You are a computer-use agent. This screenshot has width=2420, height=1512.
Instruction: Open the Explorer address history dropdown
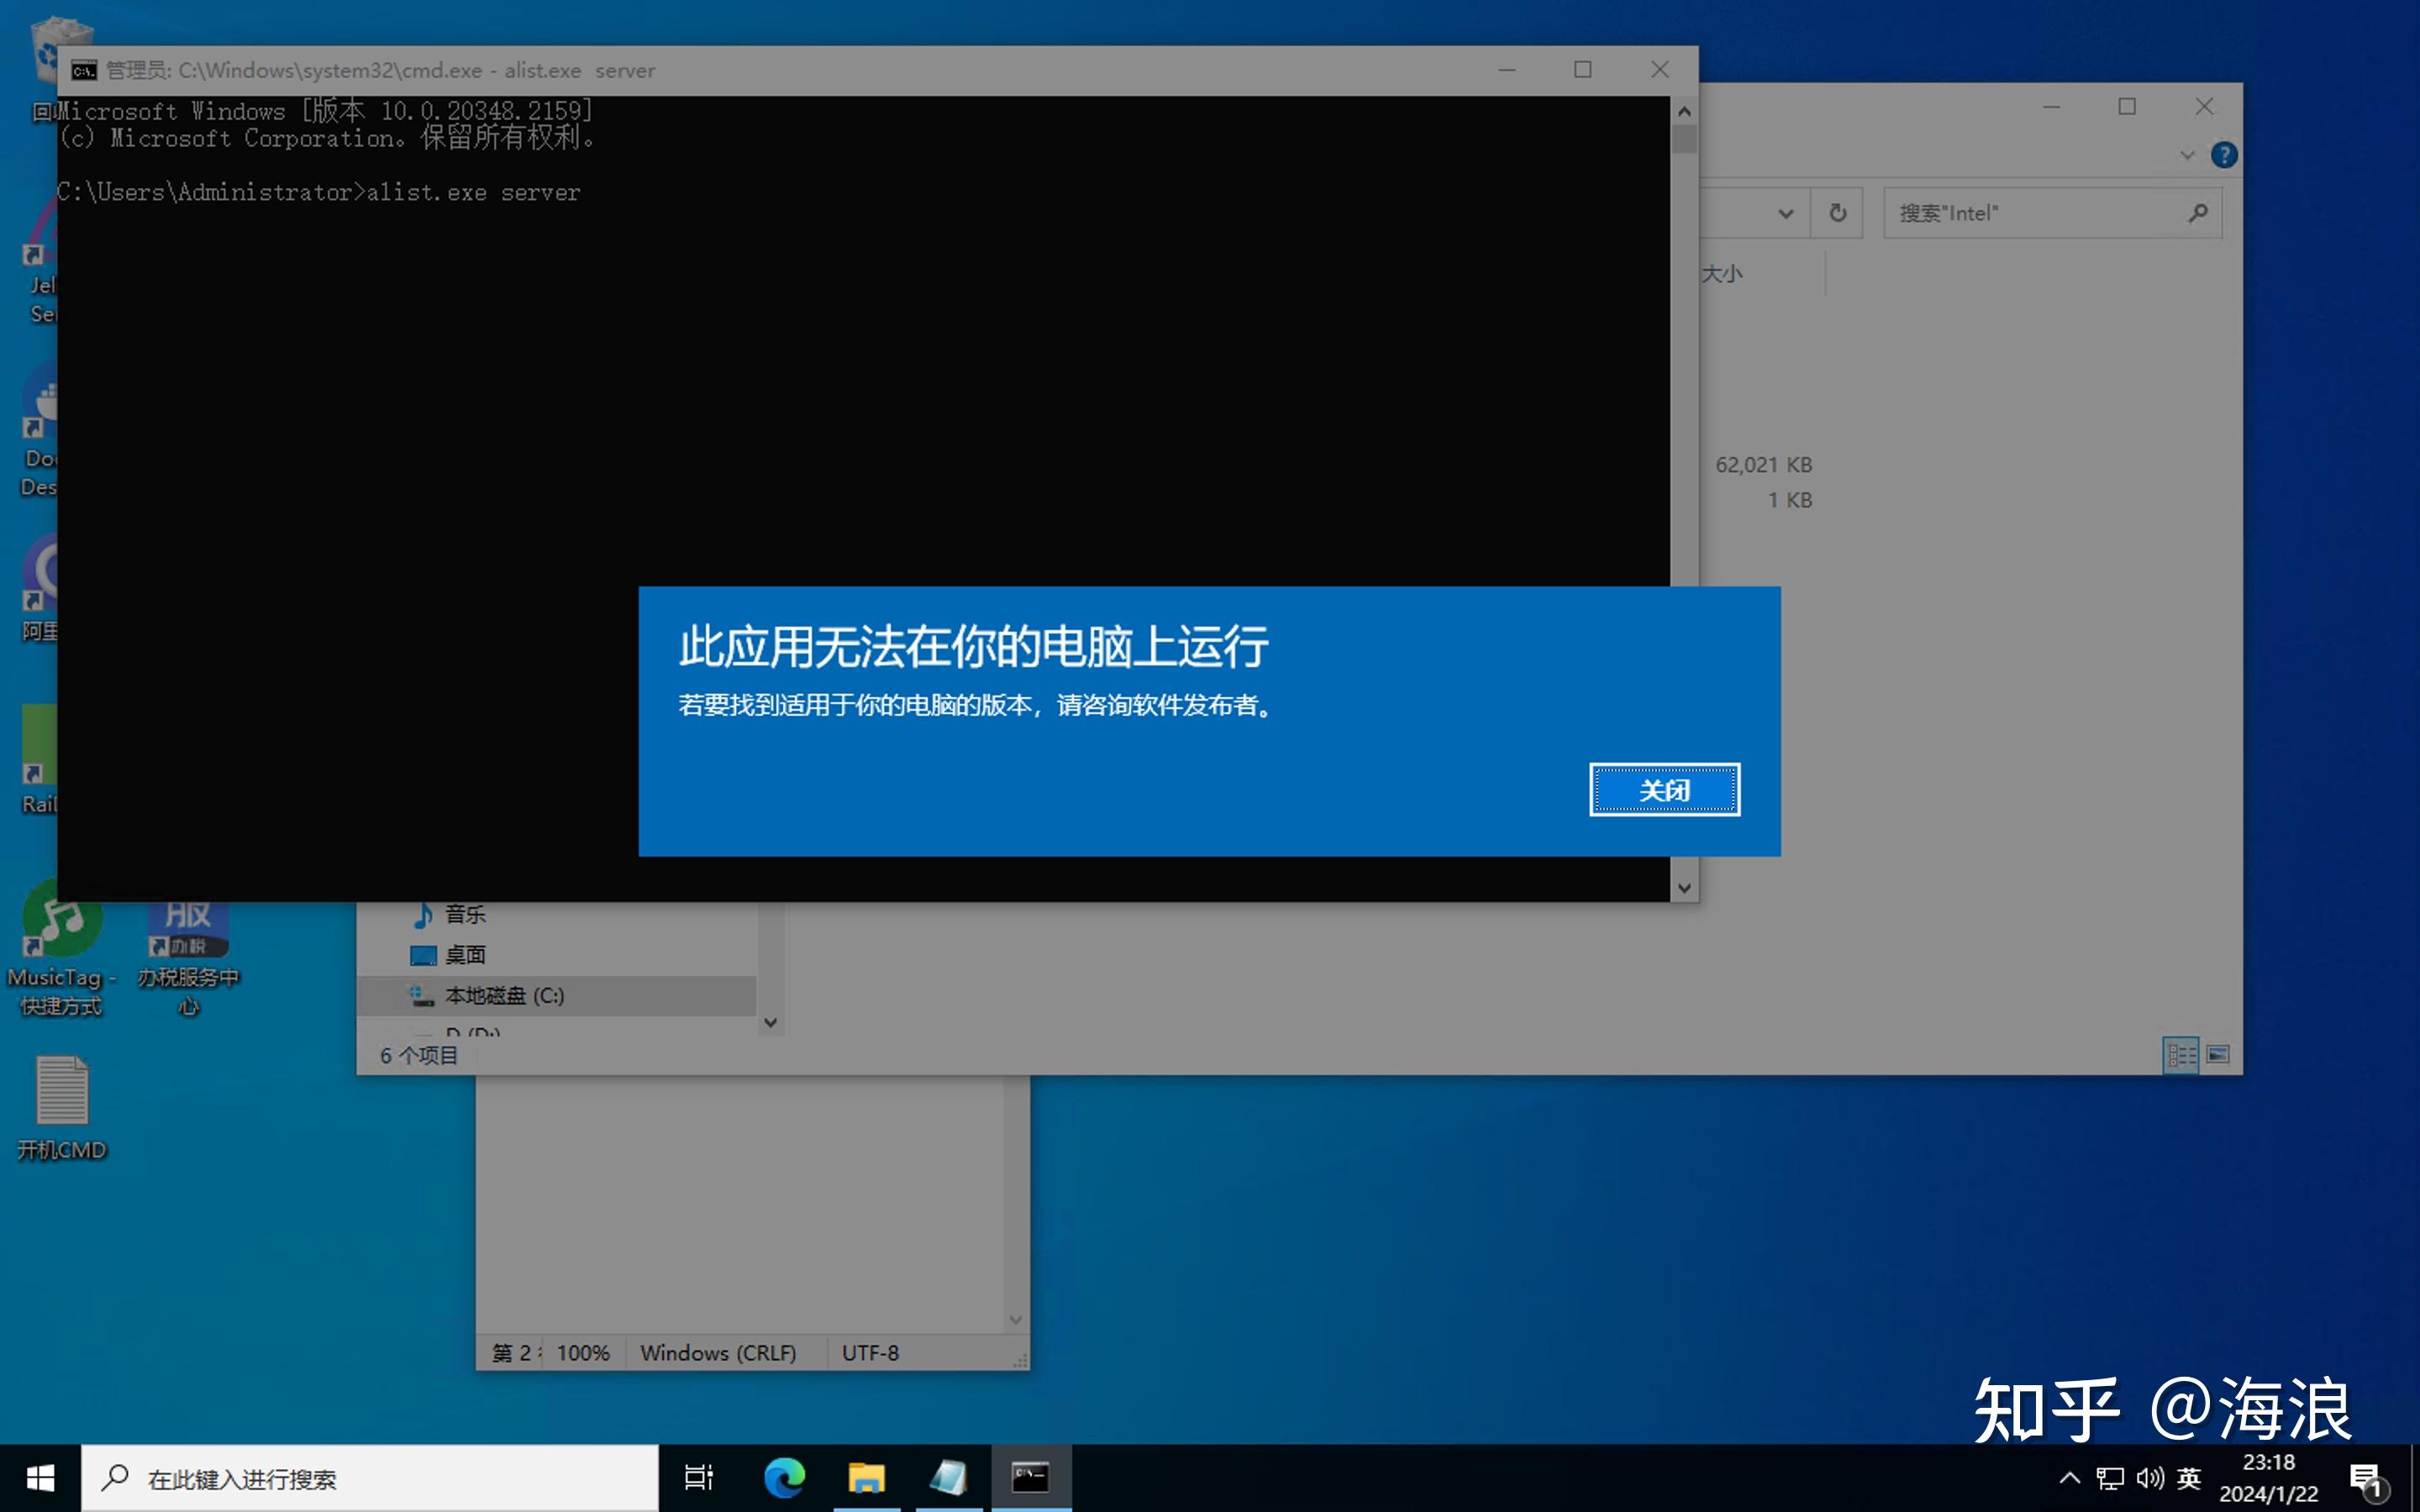pos(1785,213)
